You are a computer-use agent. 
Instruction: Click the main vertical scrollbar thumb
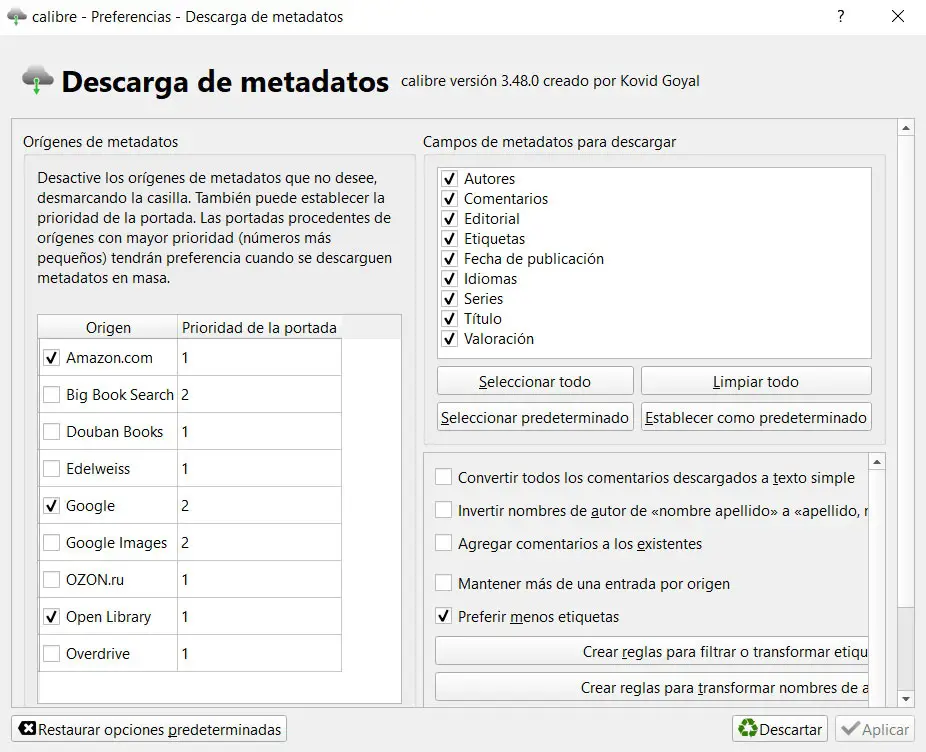click(906, 371)
